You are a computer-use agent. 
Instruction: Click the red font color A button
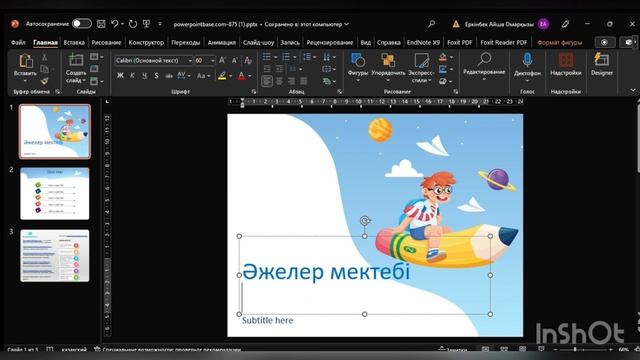click(x=241, y=76)
